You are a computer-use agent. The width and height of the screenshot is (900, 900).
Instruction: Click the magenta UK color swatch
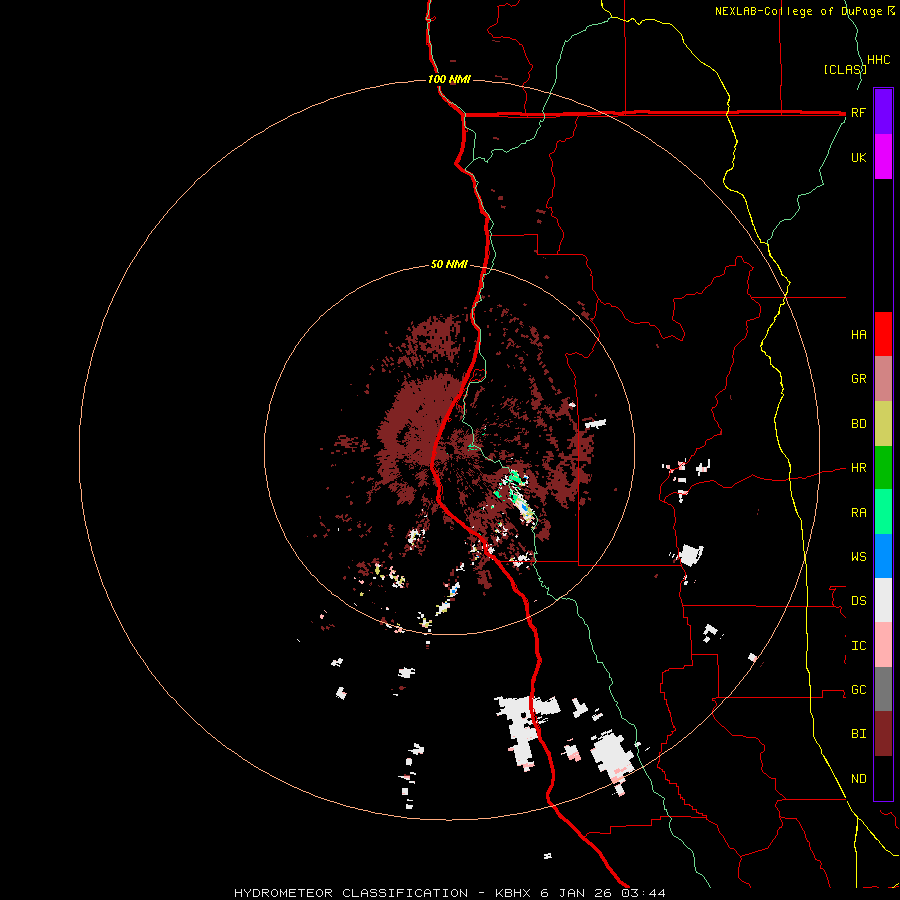click(x=883, y=156)
